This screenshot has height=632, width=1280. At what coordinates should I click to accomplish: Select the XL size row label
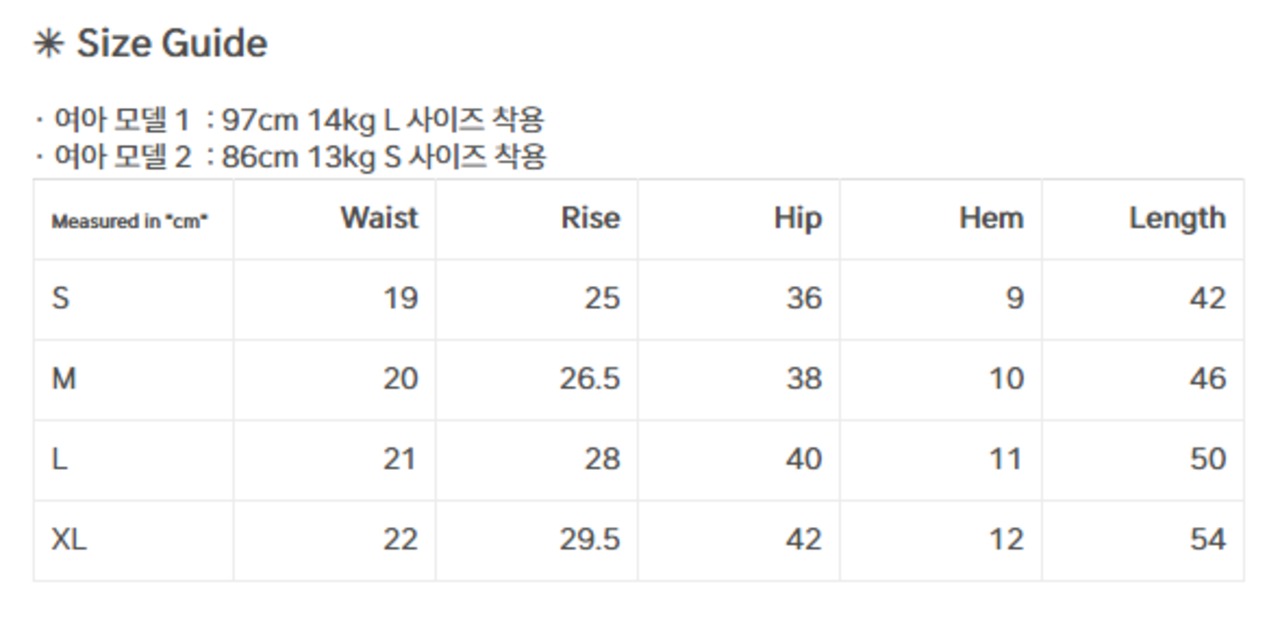(69, 540)
